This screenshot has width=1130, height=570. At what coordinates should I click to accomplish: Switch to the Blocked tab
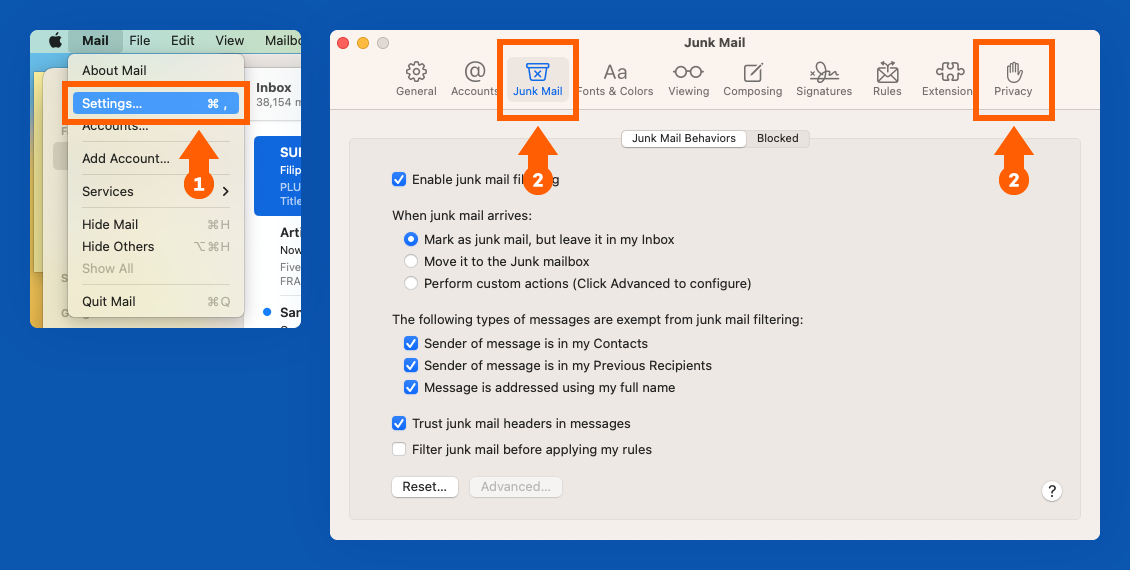pos(778,138)
